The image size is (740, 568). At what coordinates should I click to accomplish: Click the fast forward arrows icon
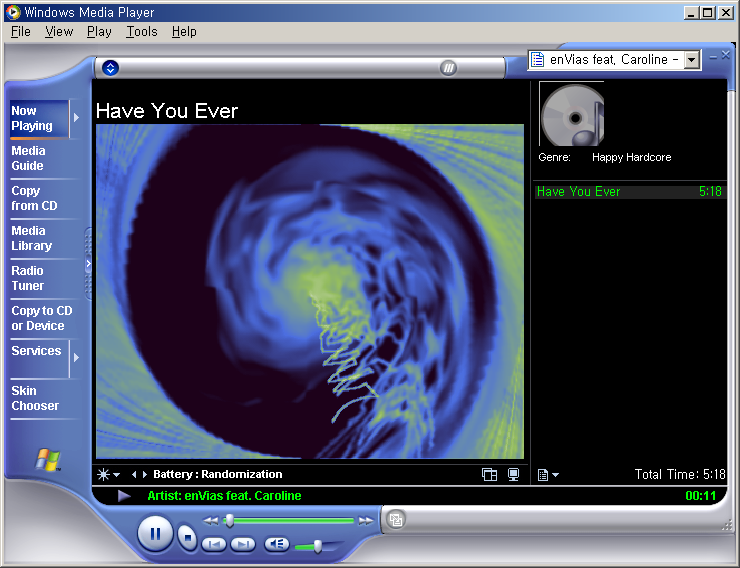(366, 520)
